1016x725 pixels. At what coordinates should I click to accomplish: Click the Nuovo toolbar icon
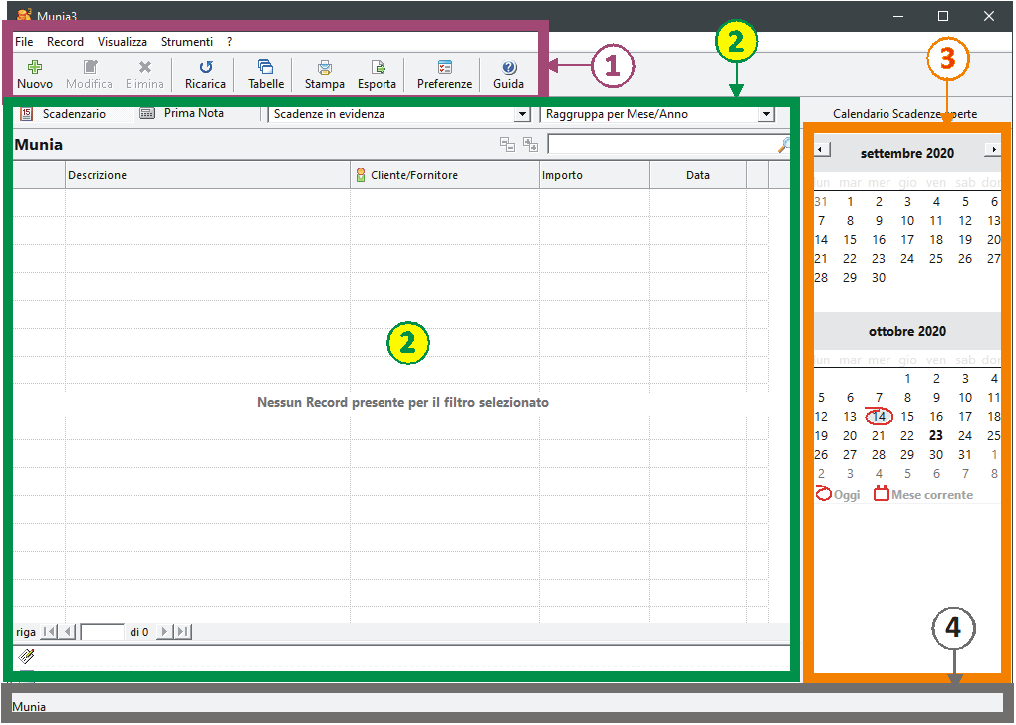pyautogui.click(x=35, y=68)
